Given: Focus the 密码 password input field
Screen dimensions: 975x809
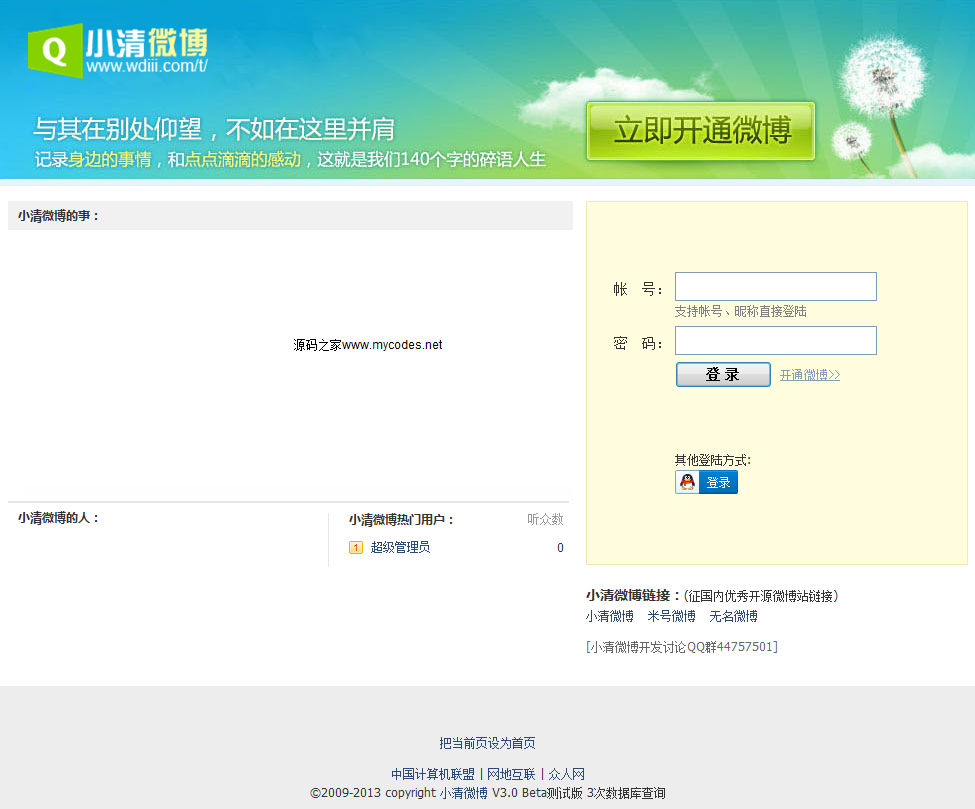Looking at the screenshot, I should point(775,341).
